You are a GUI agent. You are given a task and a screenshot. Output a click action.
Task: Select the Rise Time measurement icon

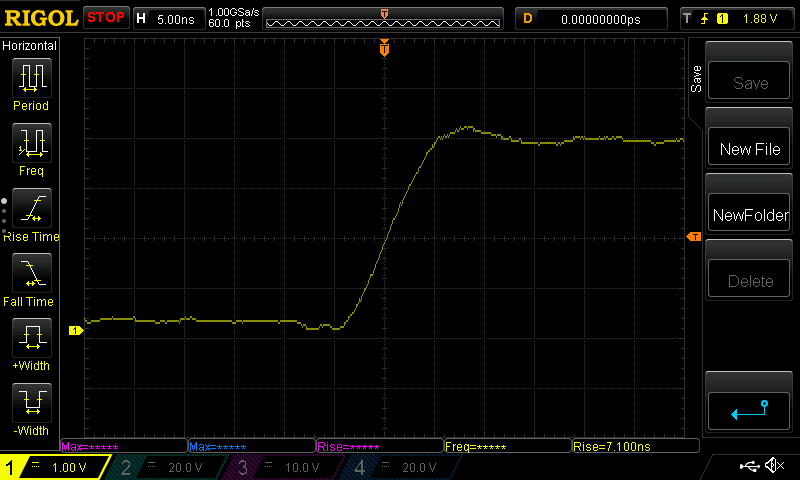pyautogui.click(x=30, y=209)
